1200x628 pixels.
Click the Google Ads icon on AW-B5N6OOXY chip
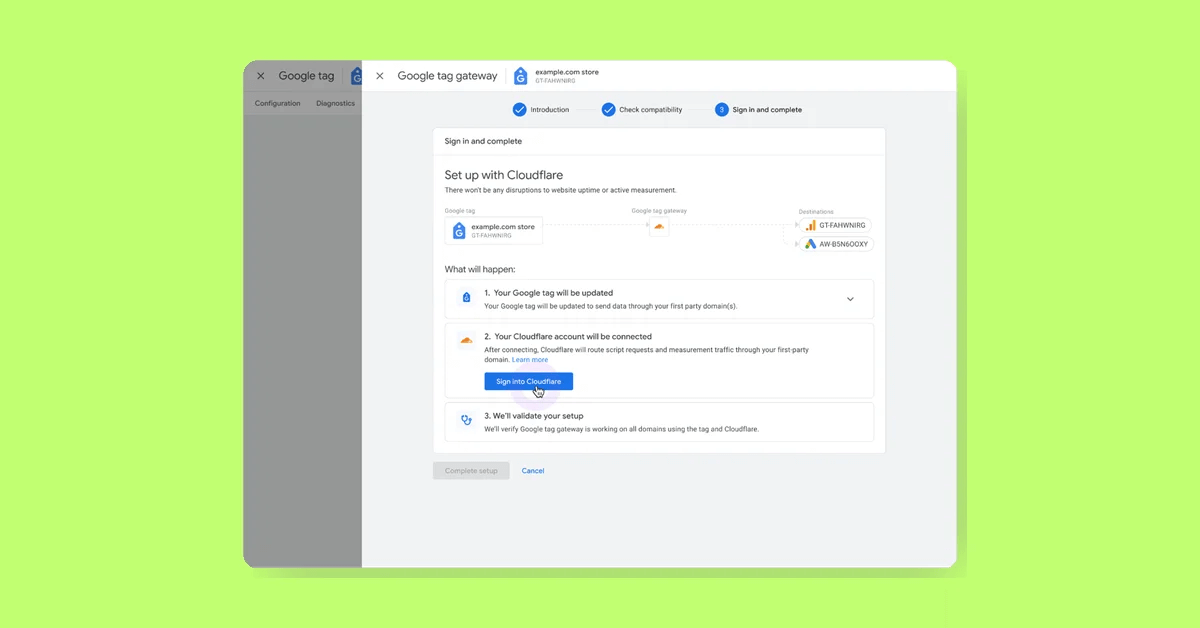[x=809, y=243]
